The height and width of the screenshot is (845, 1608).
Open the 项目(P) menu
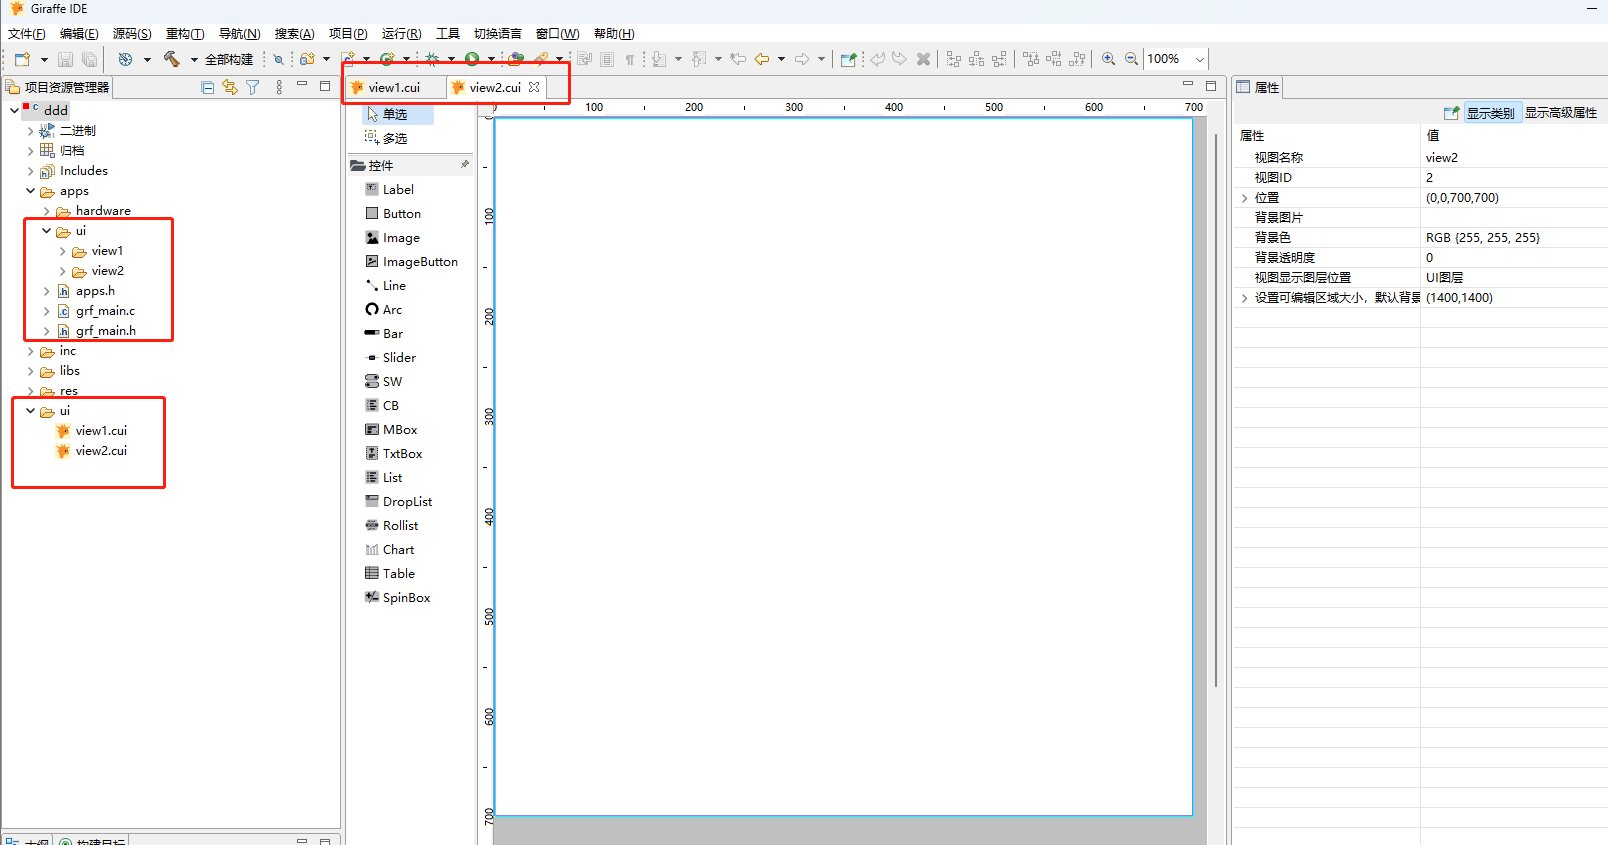click(348, 34)
